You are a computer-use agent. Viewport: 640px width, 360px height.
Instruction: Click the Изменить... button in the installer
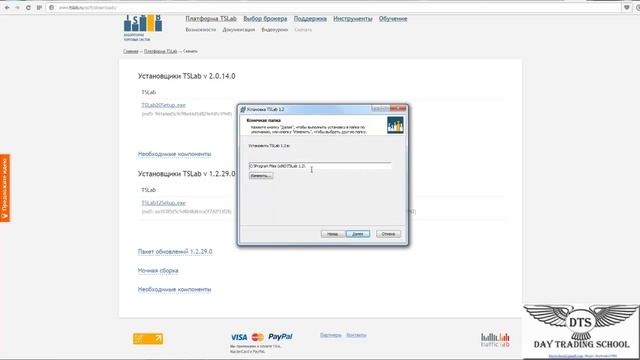click(261, 176)
